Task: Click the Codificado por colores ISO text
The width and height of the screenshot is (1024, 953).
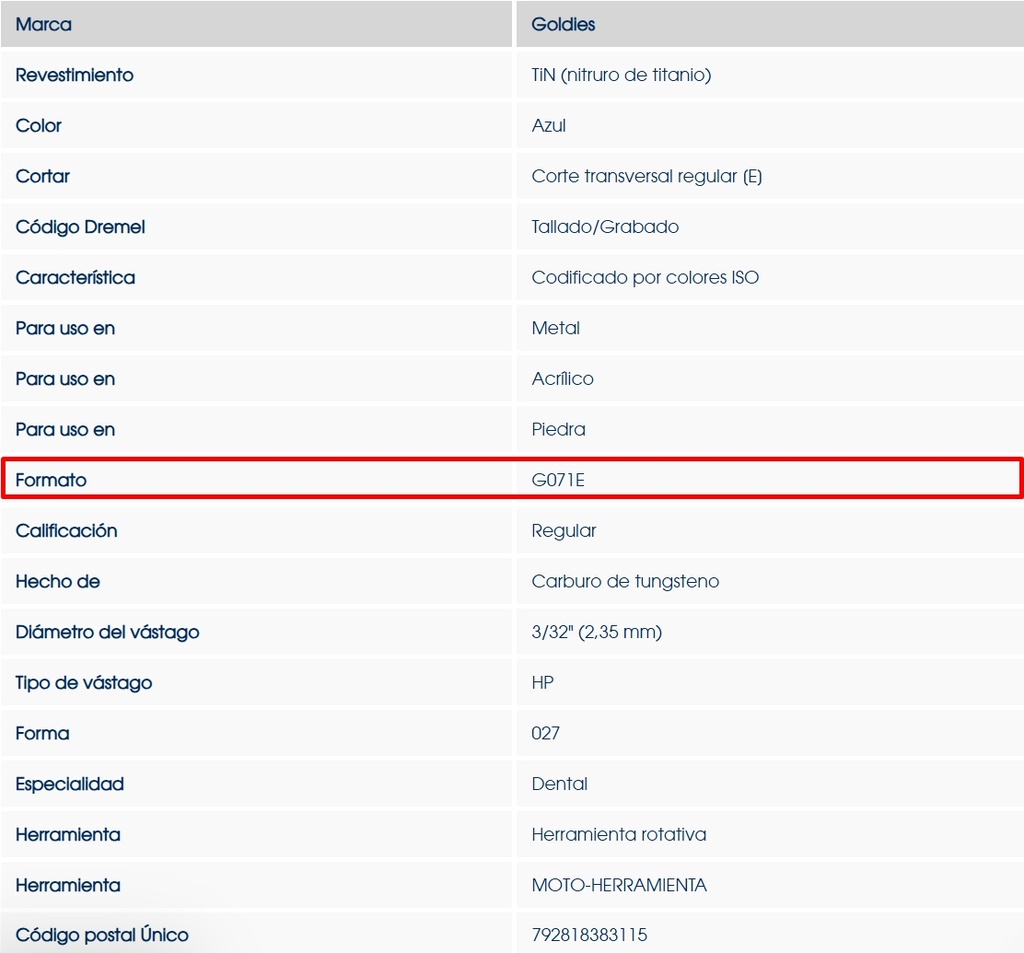Action: click(645, 277)
